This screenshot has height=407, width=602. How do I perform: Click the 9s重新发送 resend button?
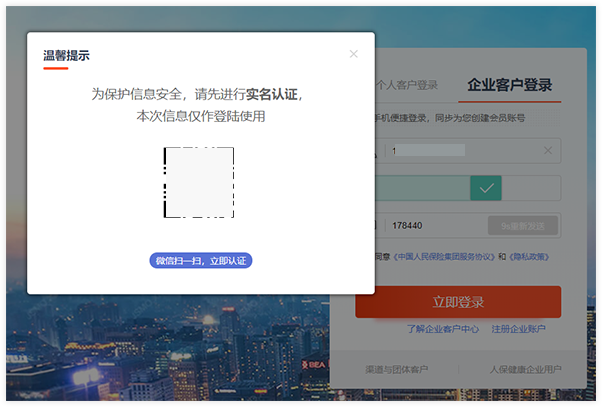click(523, 226)
